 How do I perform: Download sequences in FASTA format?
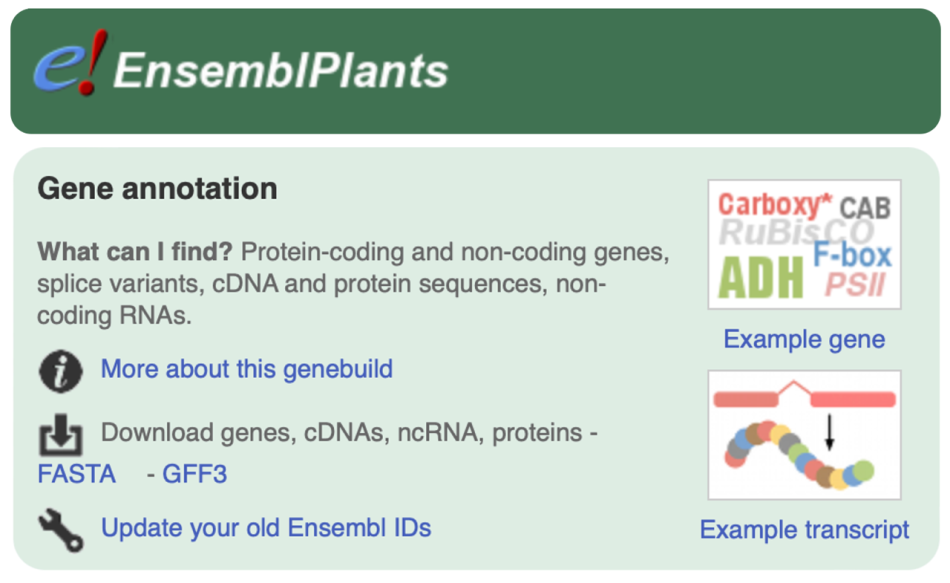[x=76, y=474]
